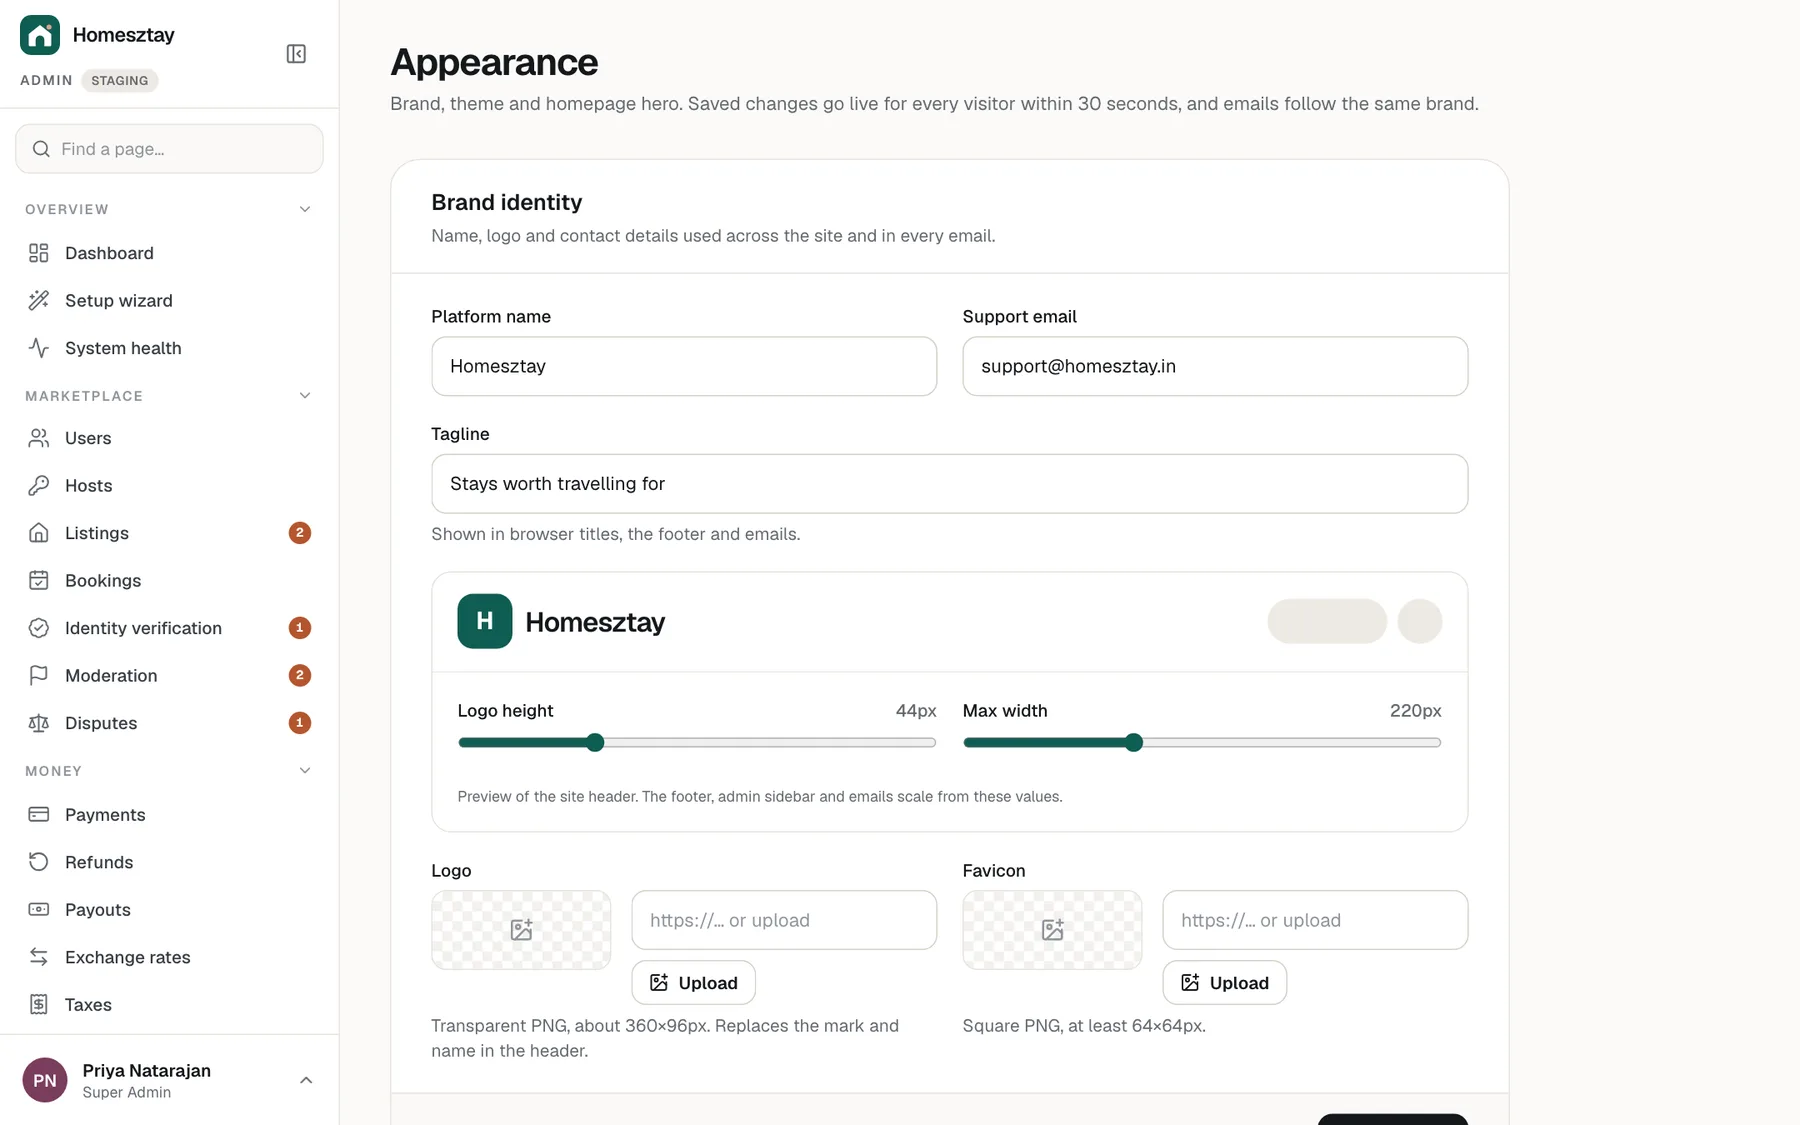Go to Setup wizard
The width and height of the screenshot is (1800, 1125).
tap(169, 300)
